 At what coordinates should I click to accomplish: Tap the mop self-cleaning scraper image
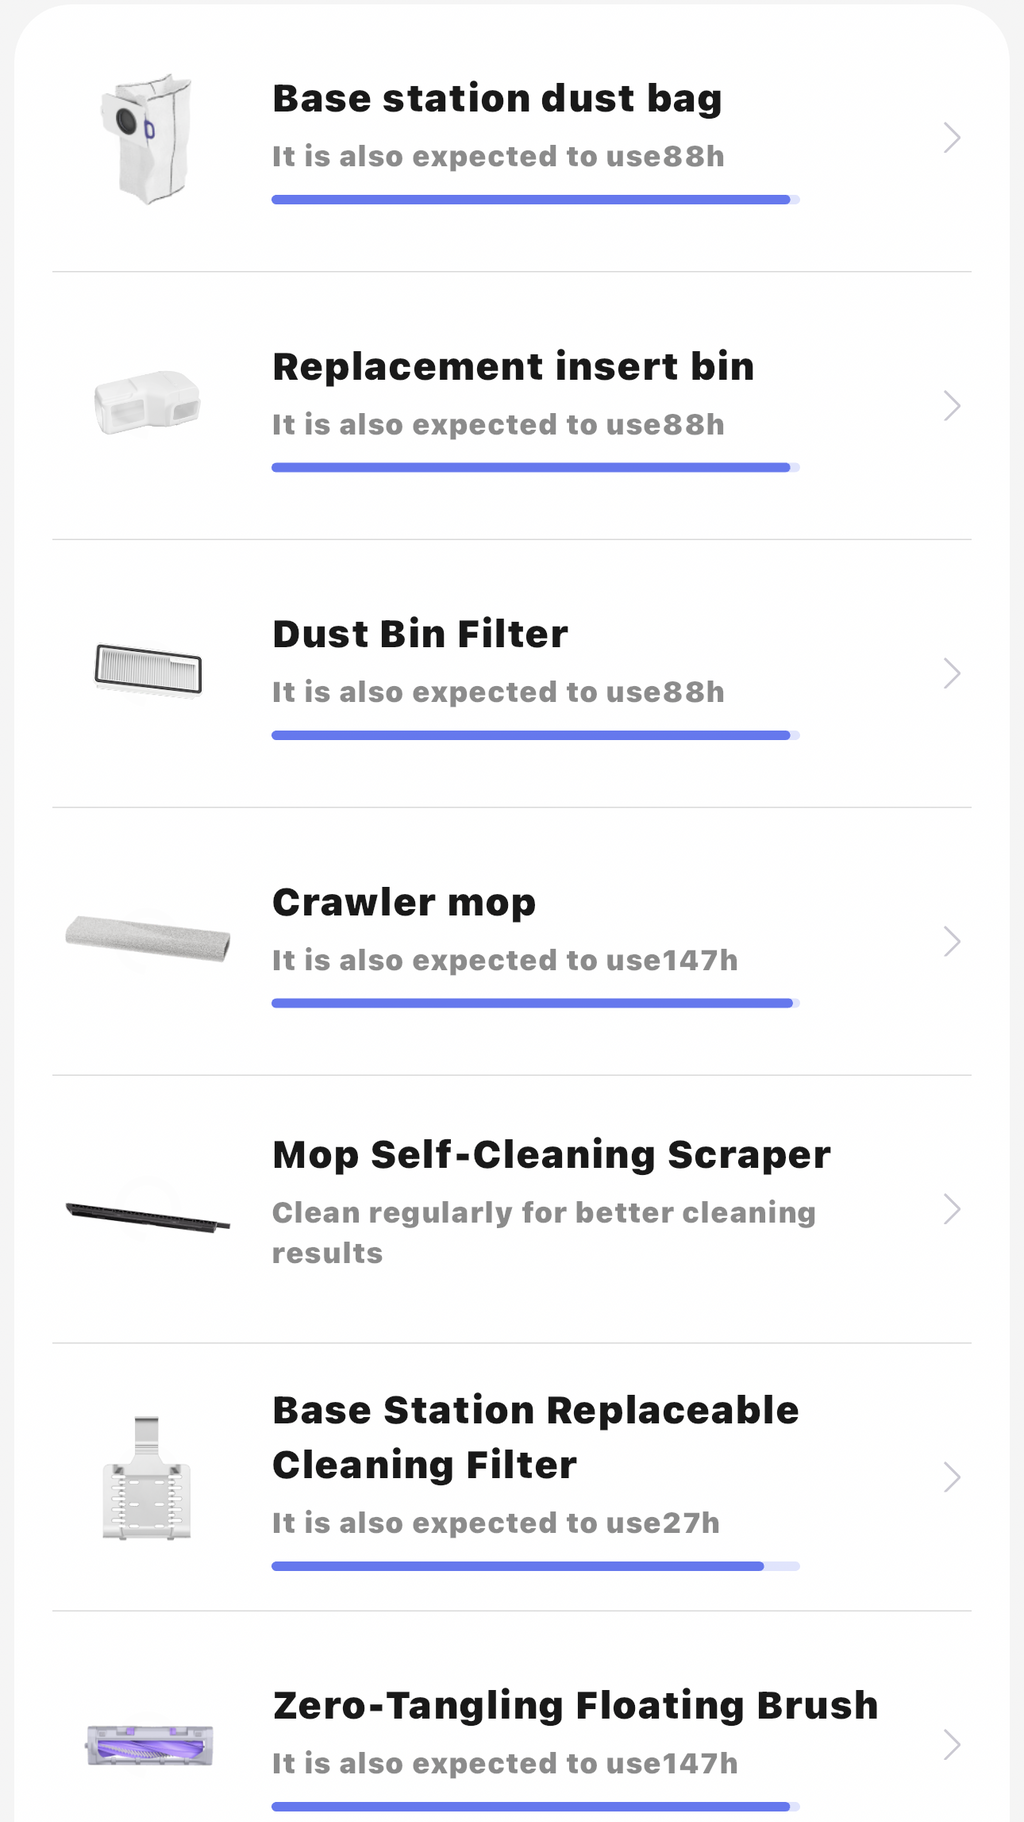point(148,1216)
